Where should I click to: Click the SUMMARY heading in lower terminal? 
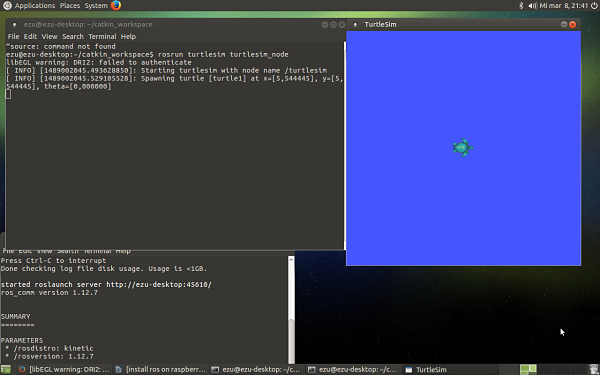[x=15, y=316]
